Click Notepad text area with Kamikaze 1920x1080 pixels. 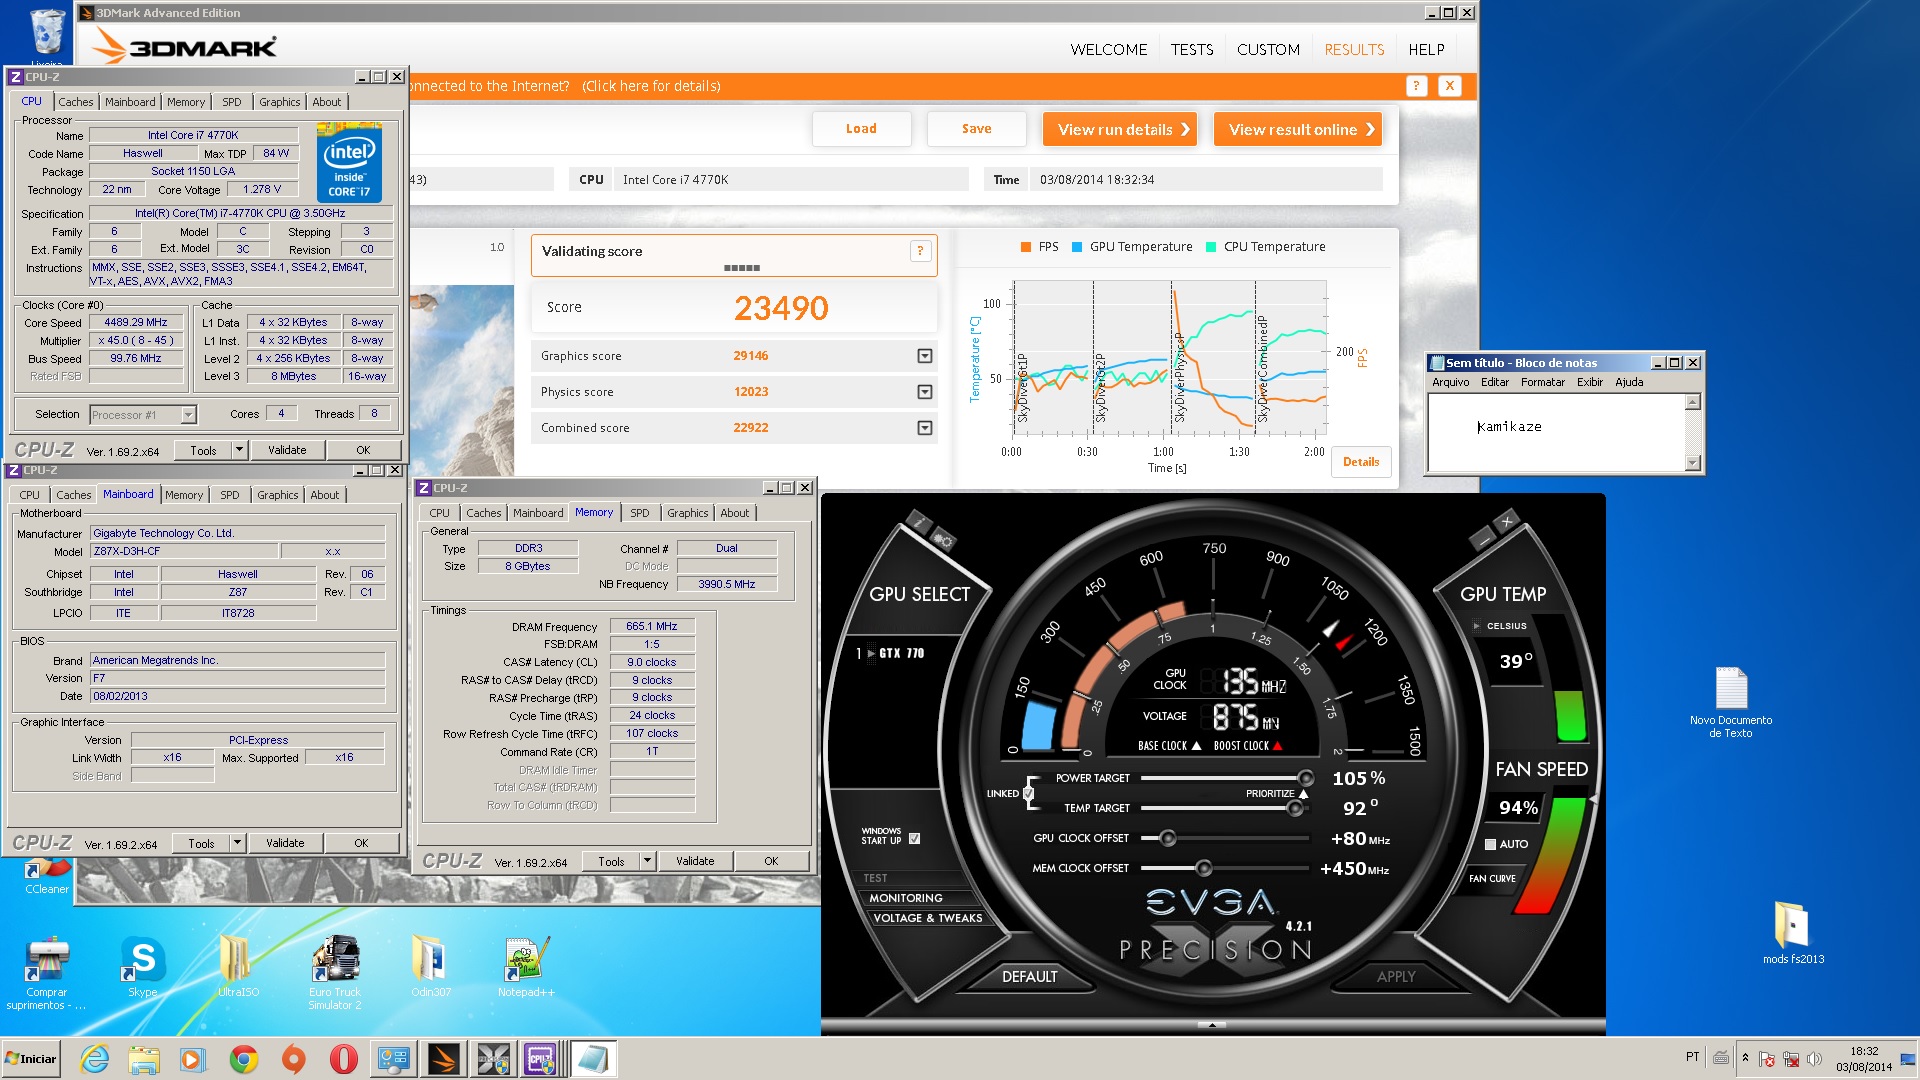(x=1557, y=432)
